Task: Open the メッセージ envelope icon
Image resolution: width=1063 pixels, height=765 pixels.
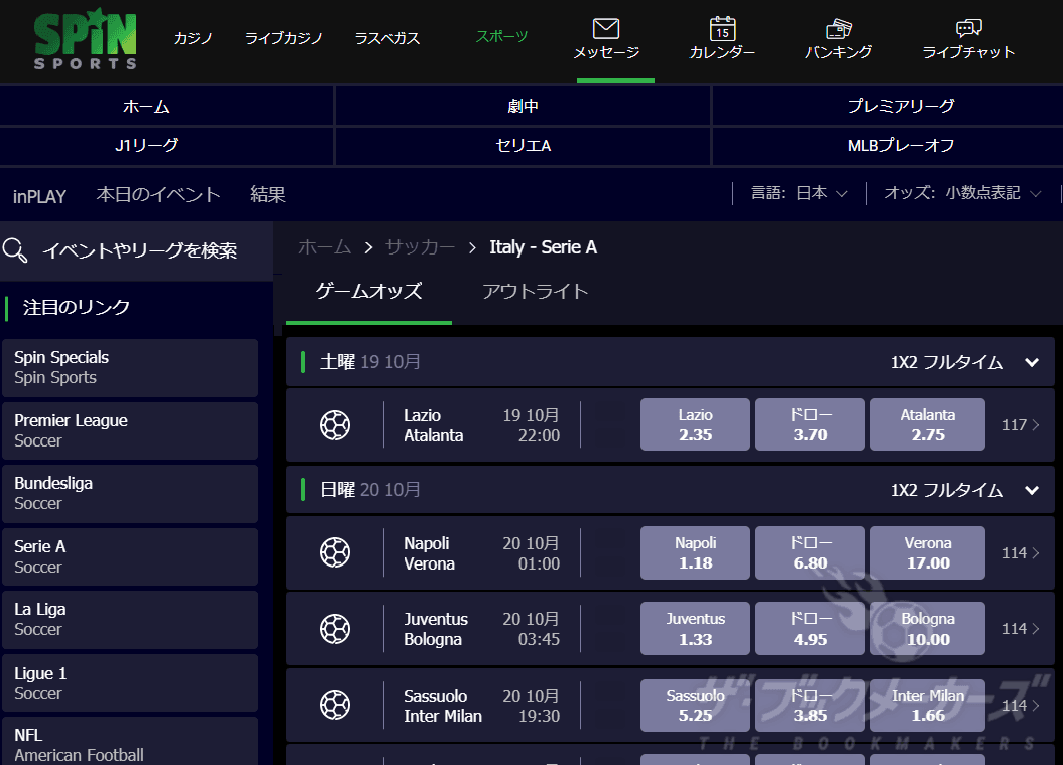Action: [x=605, y=28]
